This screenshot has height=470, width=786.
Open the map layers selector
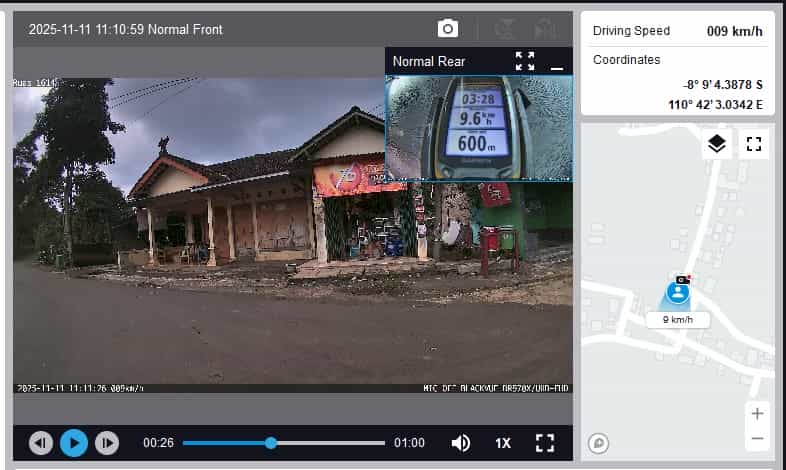pyautogui.click(x=717, y=144)
